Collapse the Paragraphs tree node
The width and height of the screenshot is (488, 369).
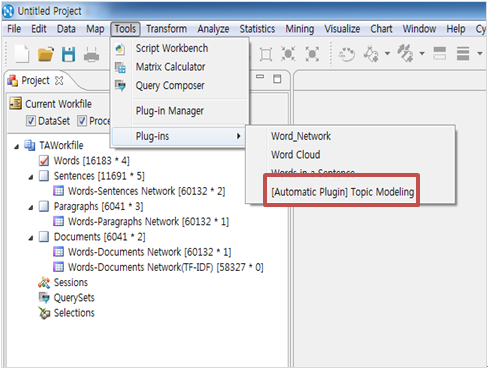(x=31, y=207)
